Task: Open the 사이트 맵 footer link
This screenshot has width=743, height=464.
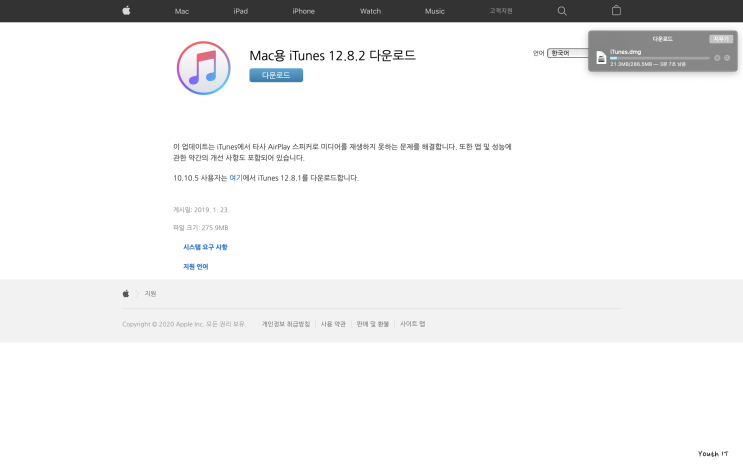Action: [x=412, y=324]
